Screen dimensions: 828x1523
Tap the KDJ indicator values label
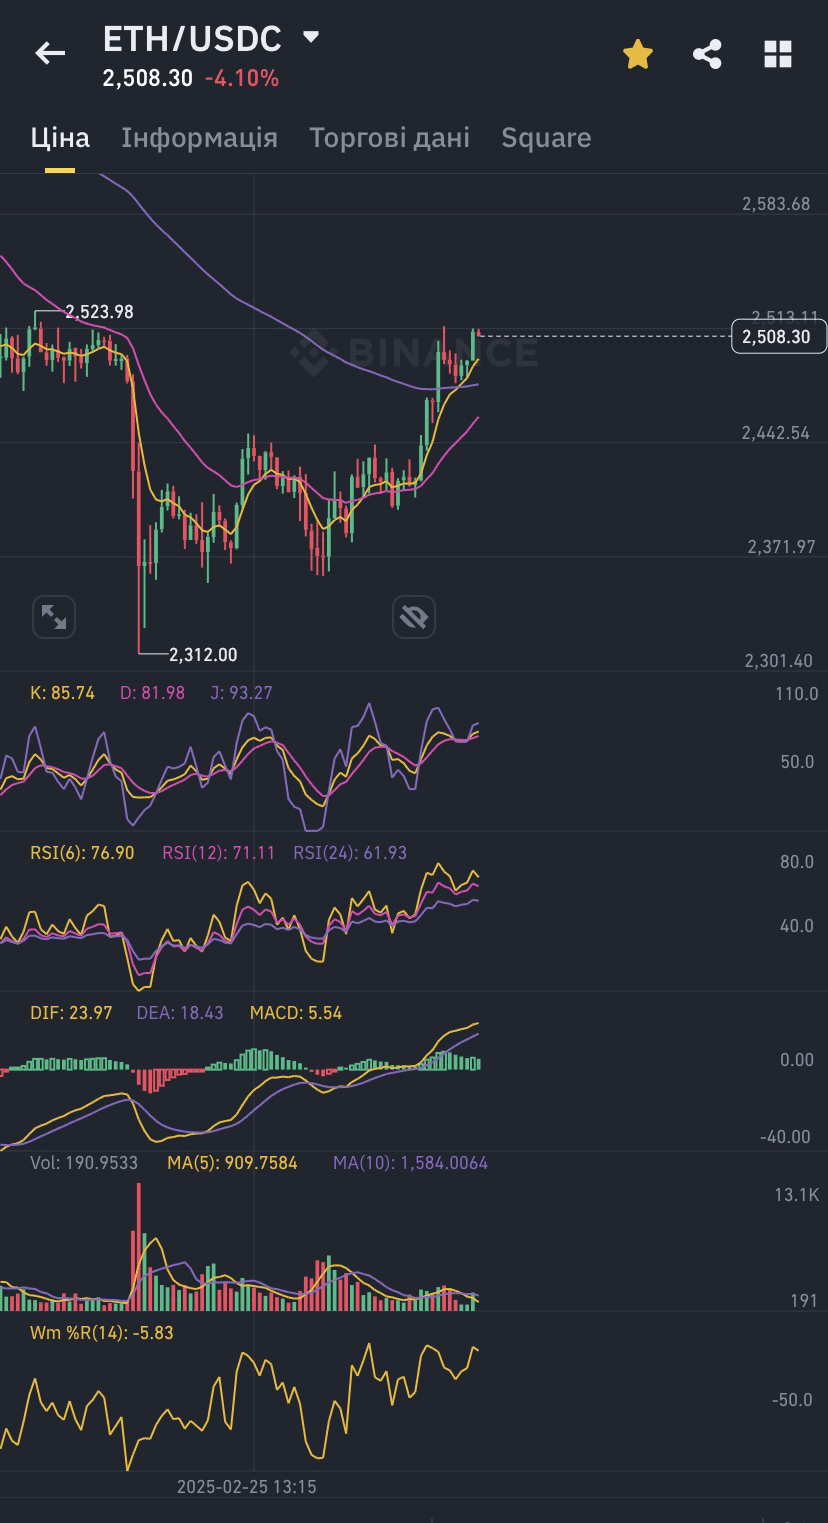150,693
